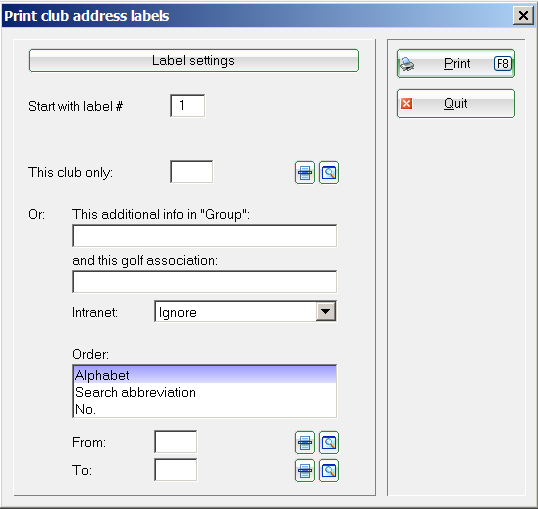Open the club list icon next to To
Viewport: 538px width, 509px height.
305,470
